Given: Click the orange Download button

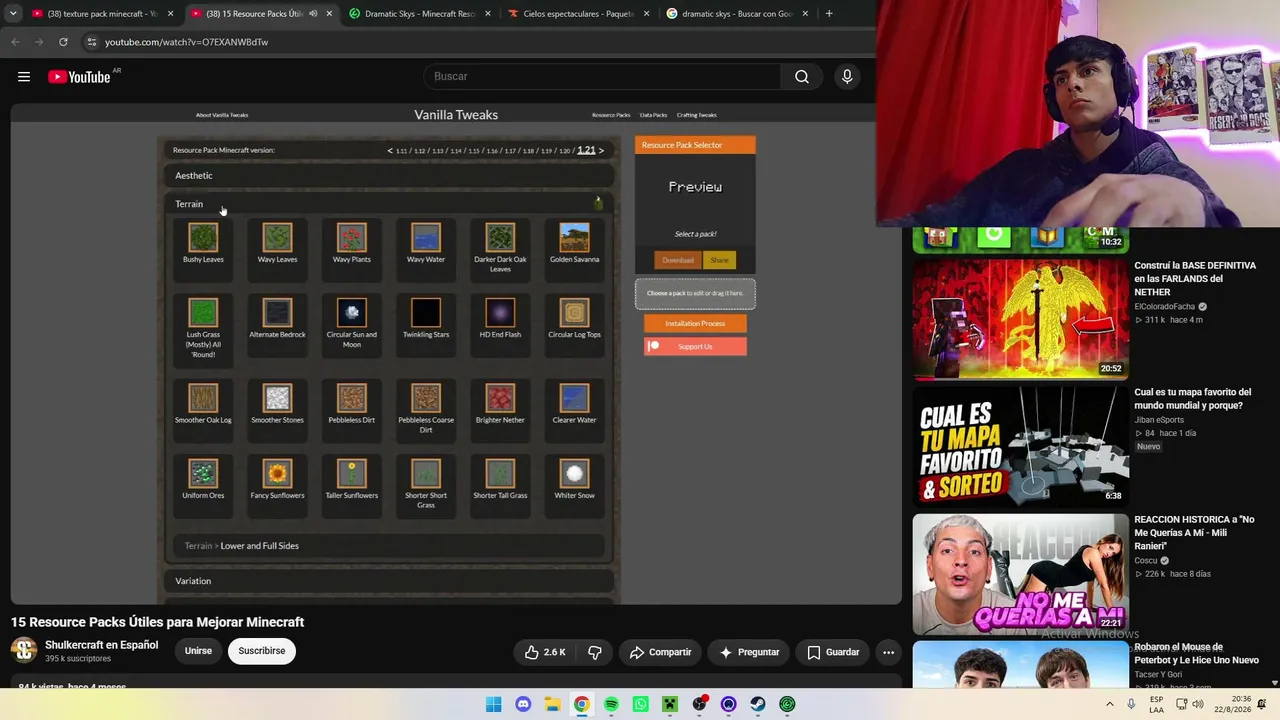Looking at the screenshot, I should 677,260.
